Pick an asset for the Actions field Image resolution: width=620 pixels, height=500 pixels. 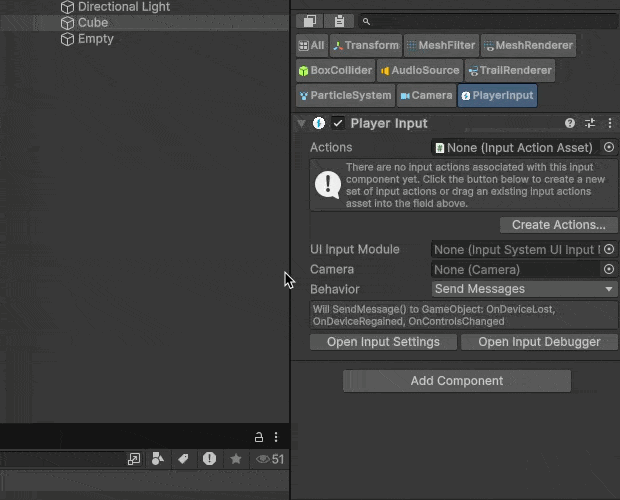point(608,147)
